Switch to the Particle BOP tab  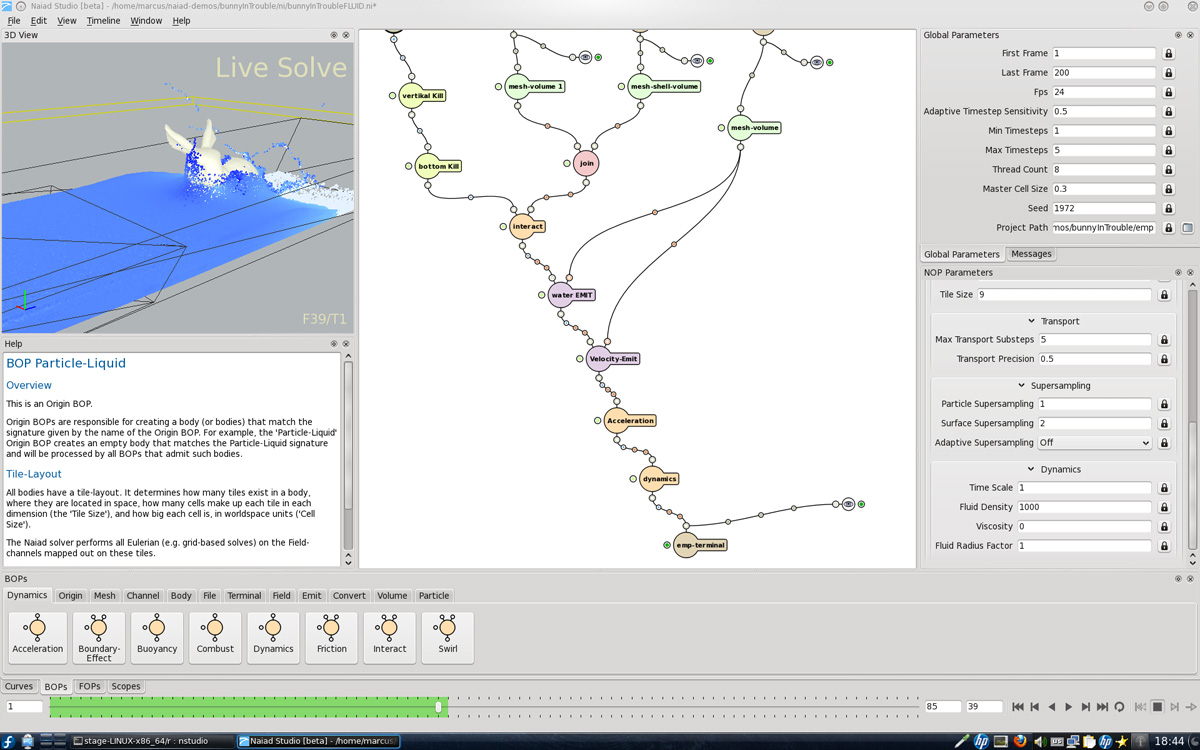pyautogui.click(x=434, y=596)
